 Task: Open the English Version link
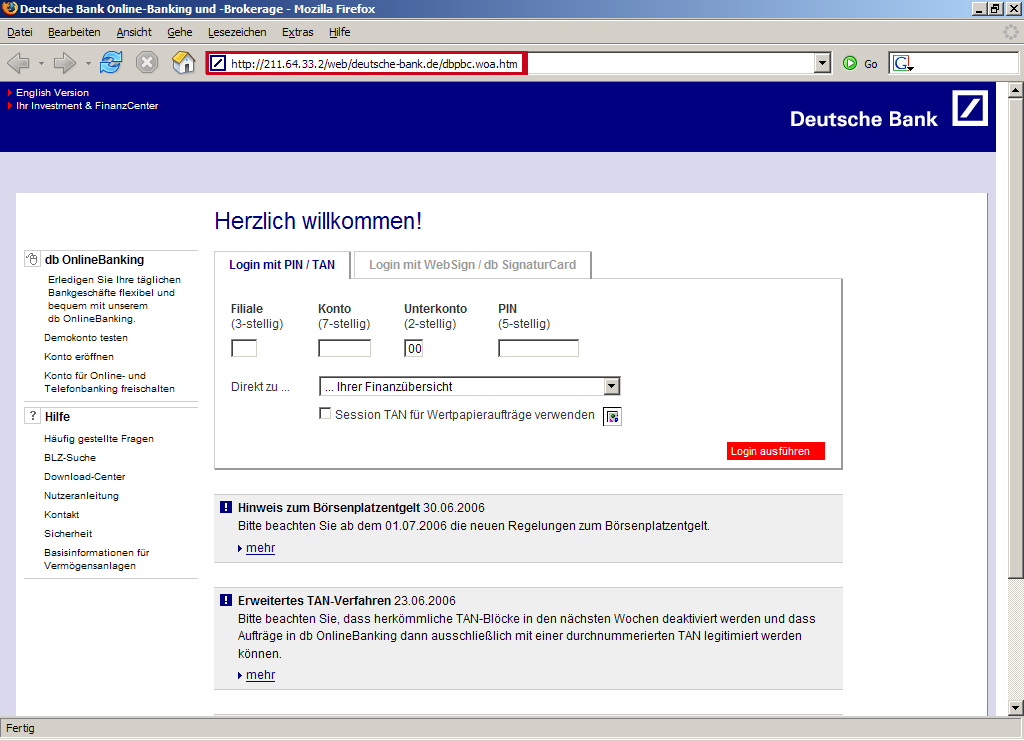[x=52, y=93]
